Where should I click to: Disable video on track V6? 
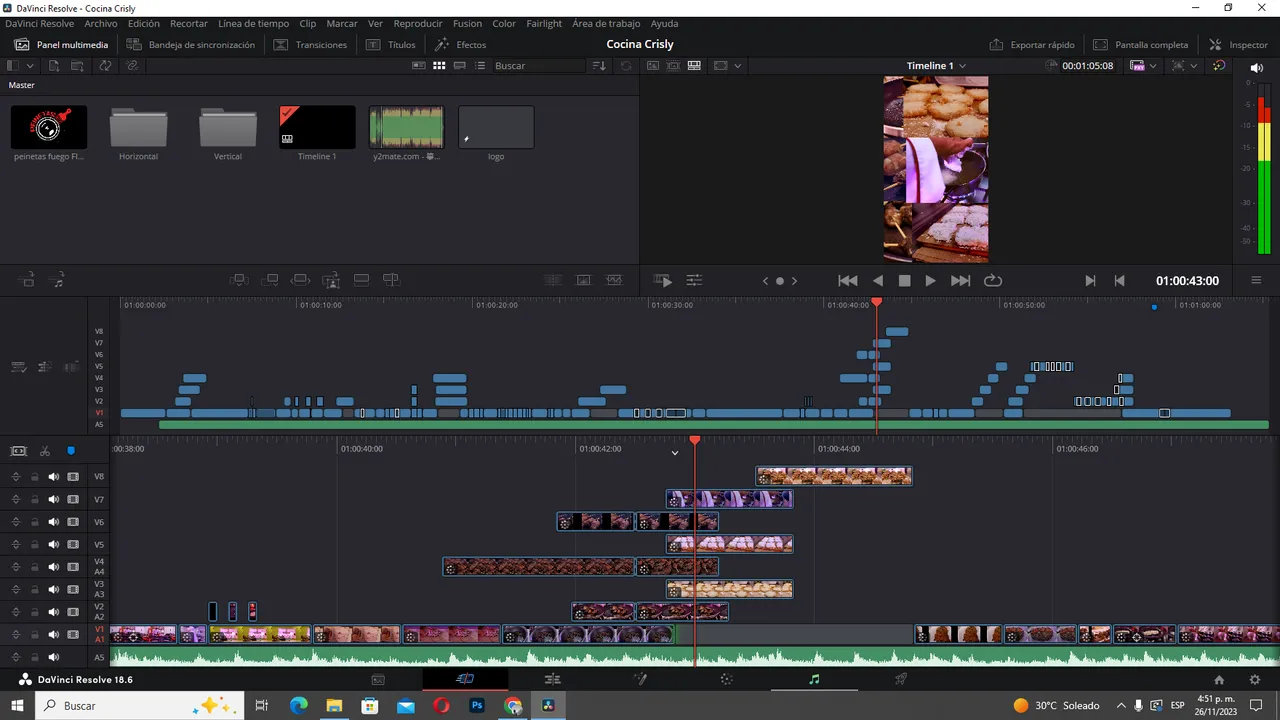pyautogui.click(x=73, y=523)
